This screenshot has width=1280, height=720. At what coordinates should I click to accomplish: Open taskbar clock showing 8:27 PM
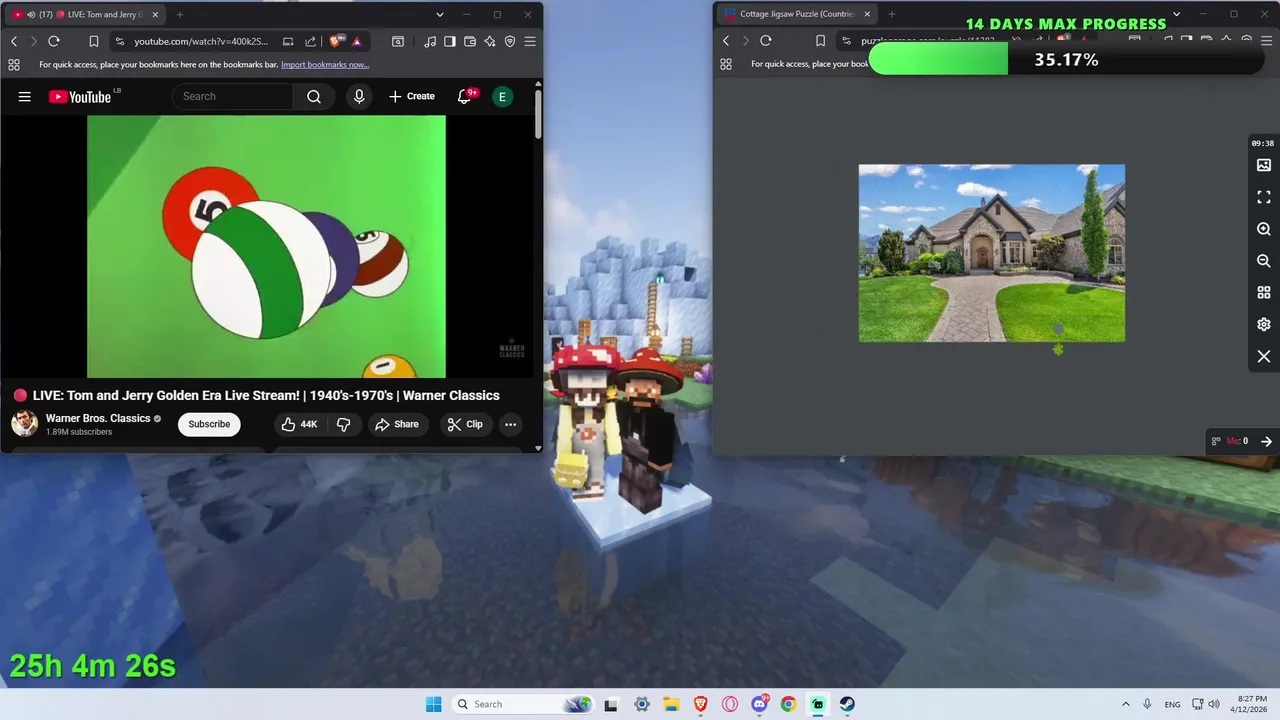click(x=1251, y=704)
